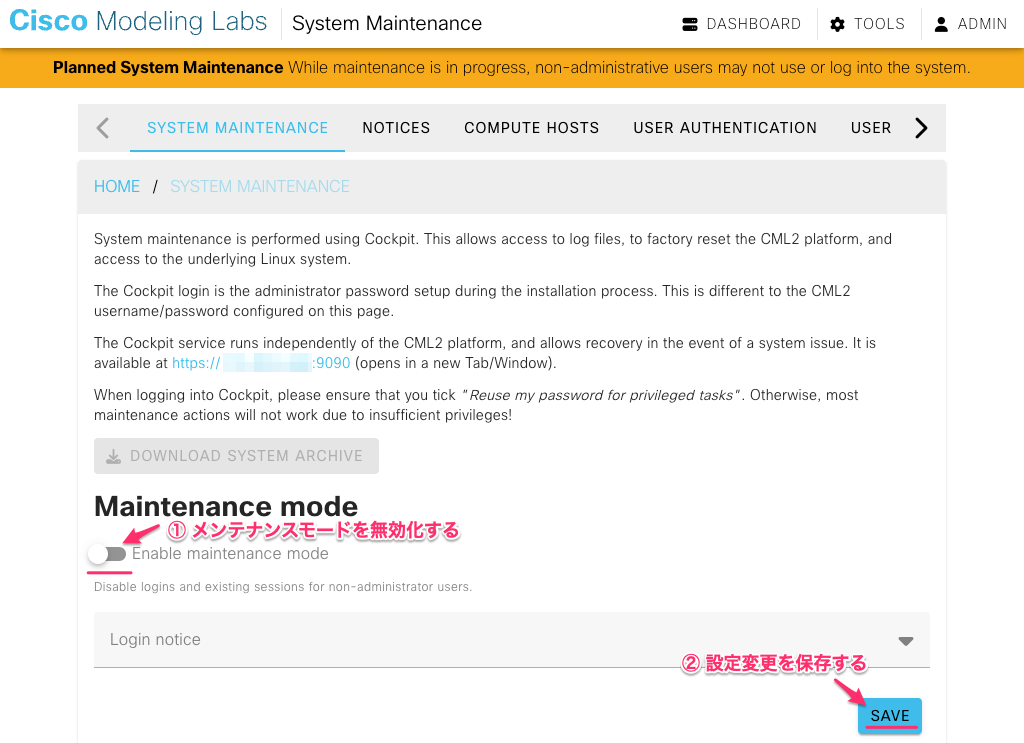This screenshot has width=1024, height=743.
Task: Expand the Login notice dropdown arrow
Action: (x=906, y=641)
